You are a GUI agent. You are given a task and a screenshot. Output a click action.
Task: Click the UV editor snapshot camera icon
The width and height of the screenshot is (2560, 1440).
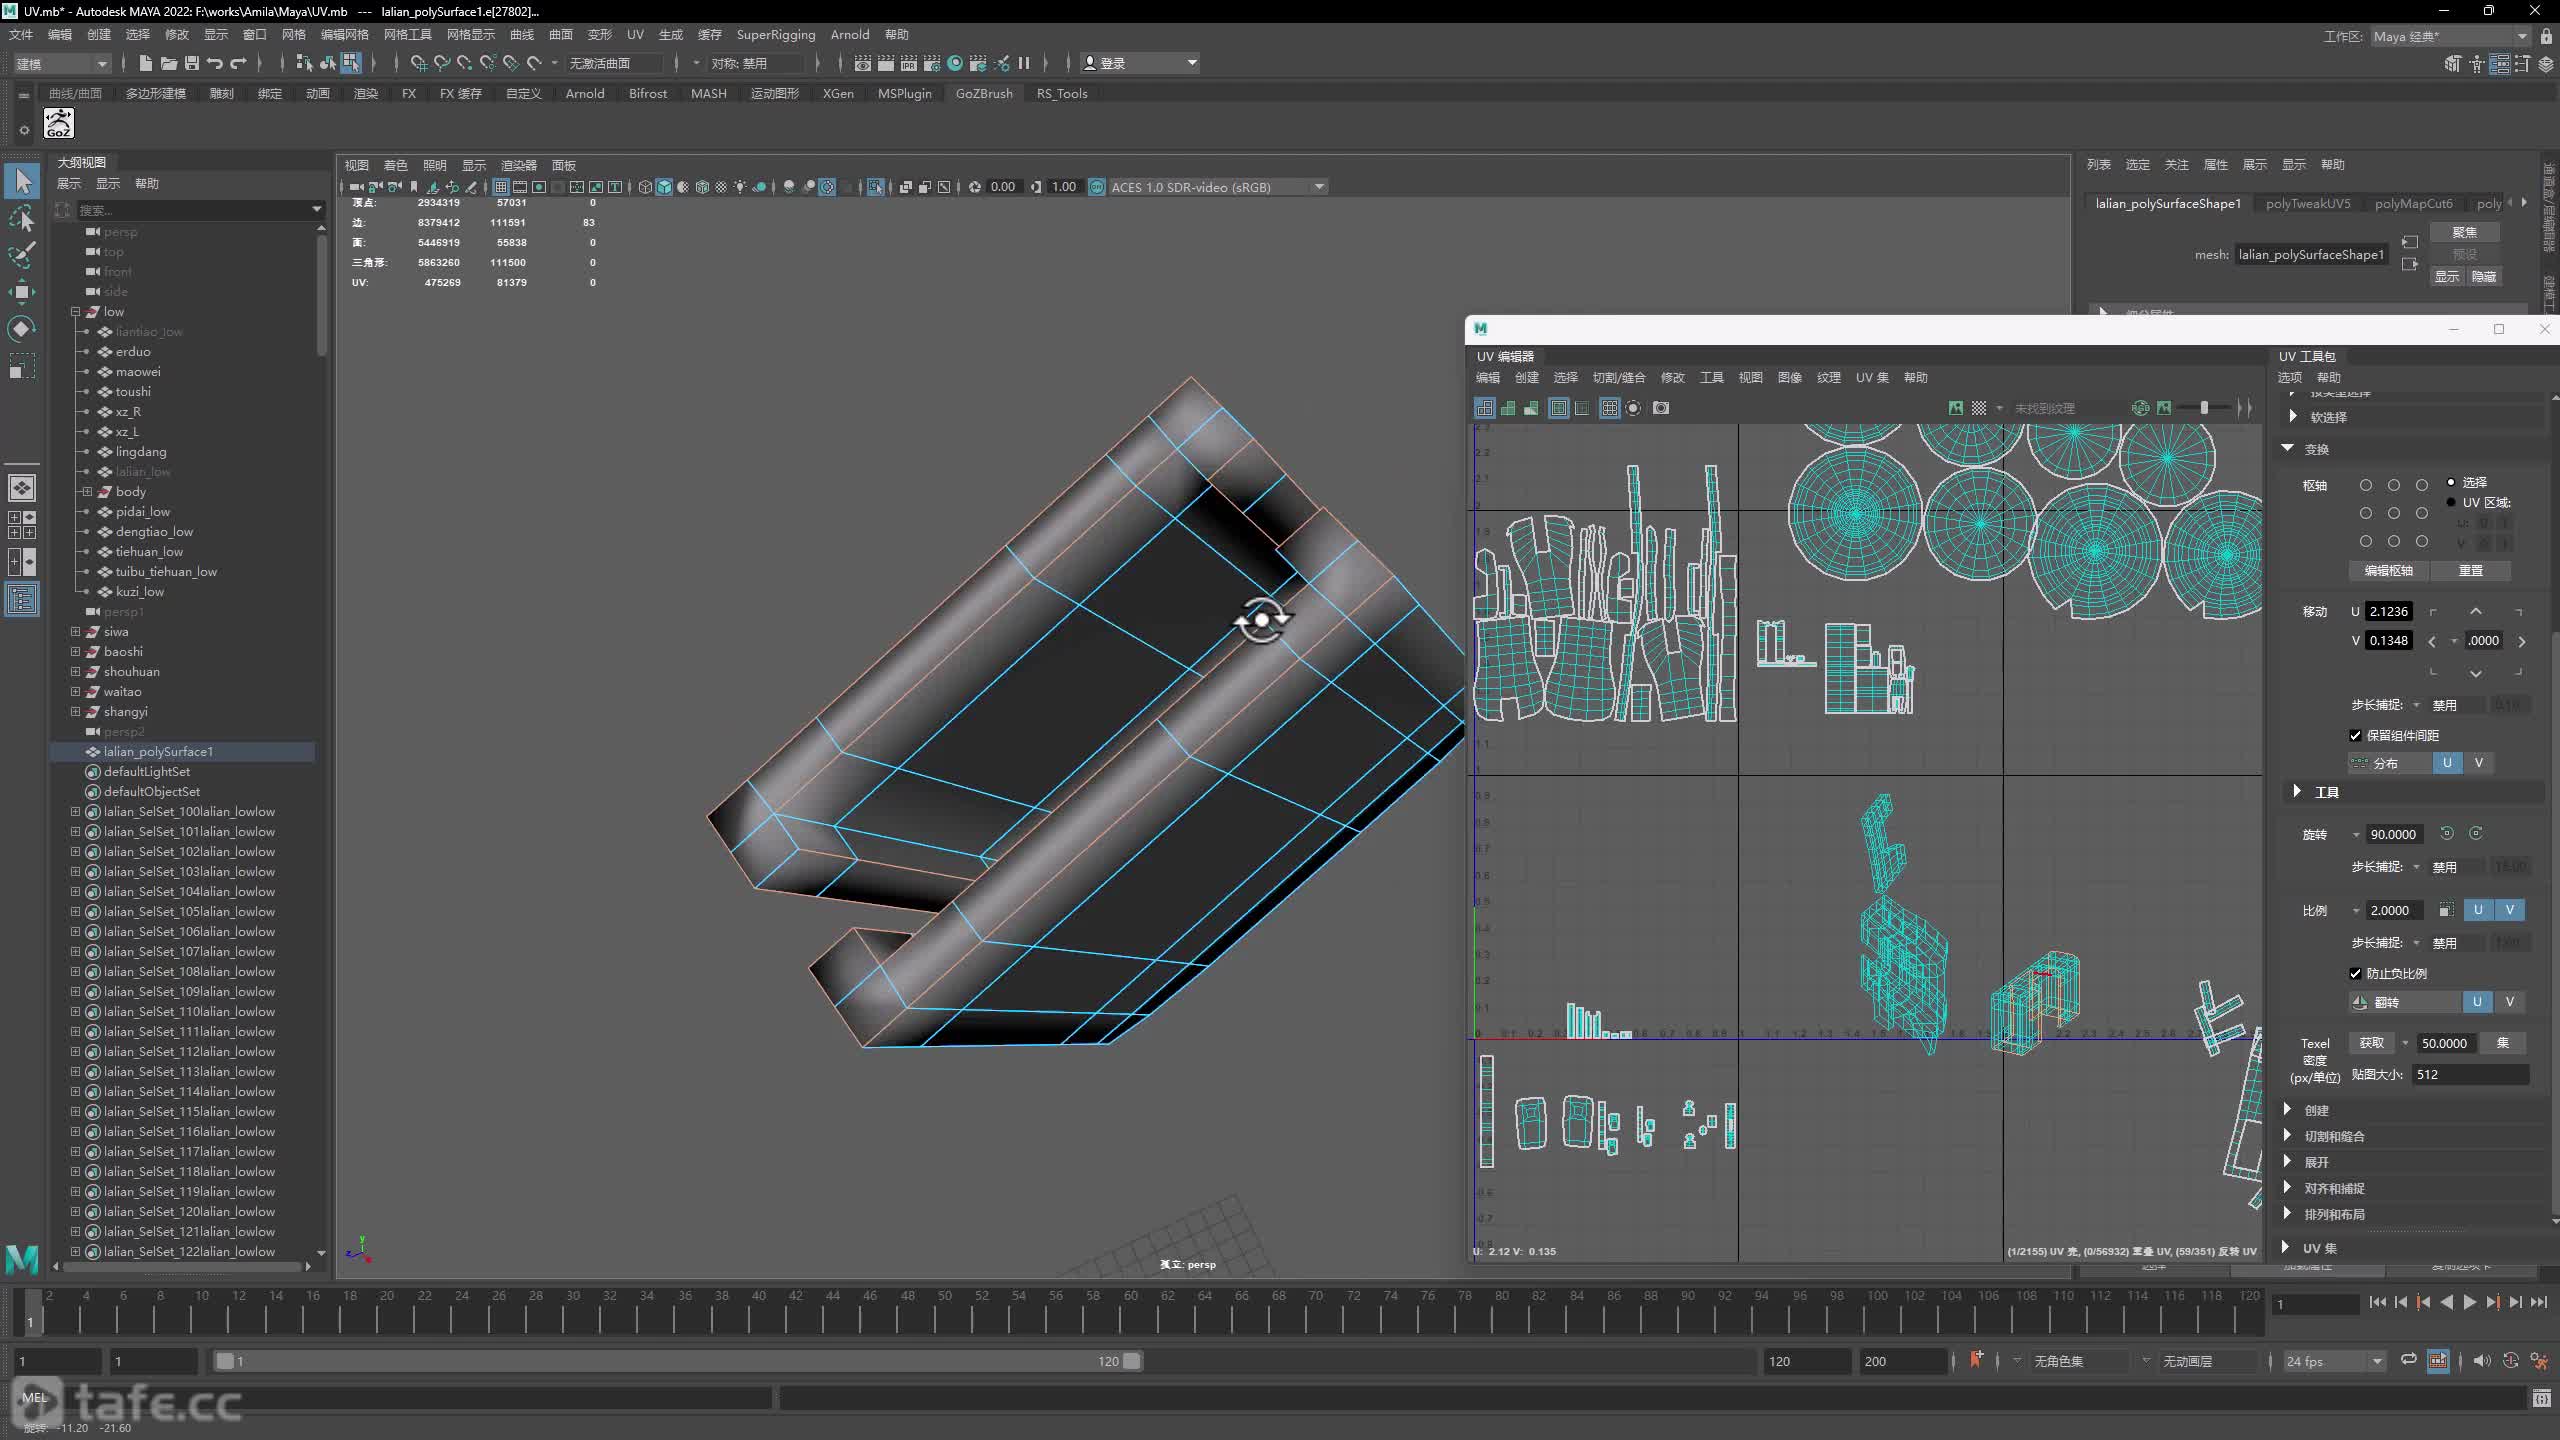(1661, 408)
